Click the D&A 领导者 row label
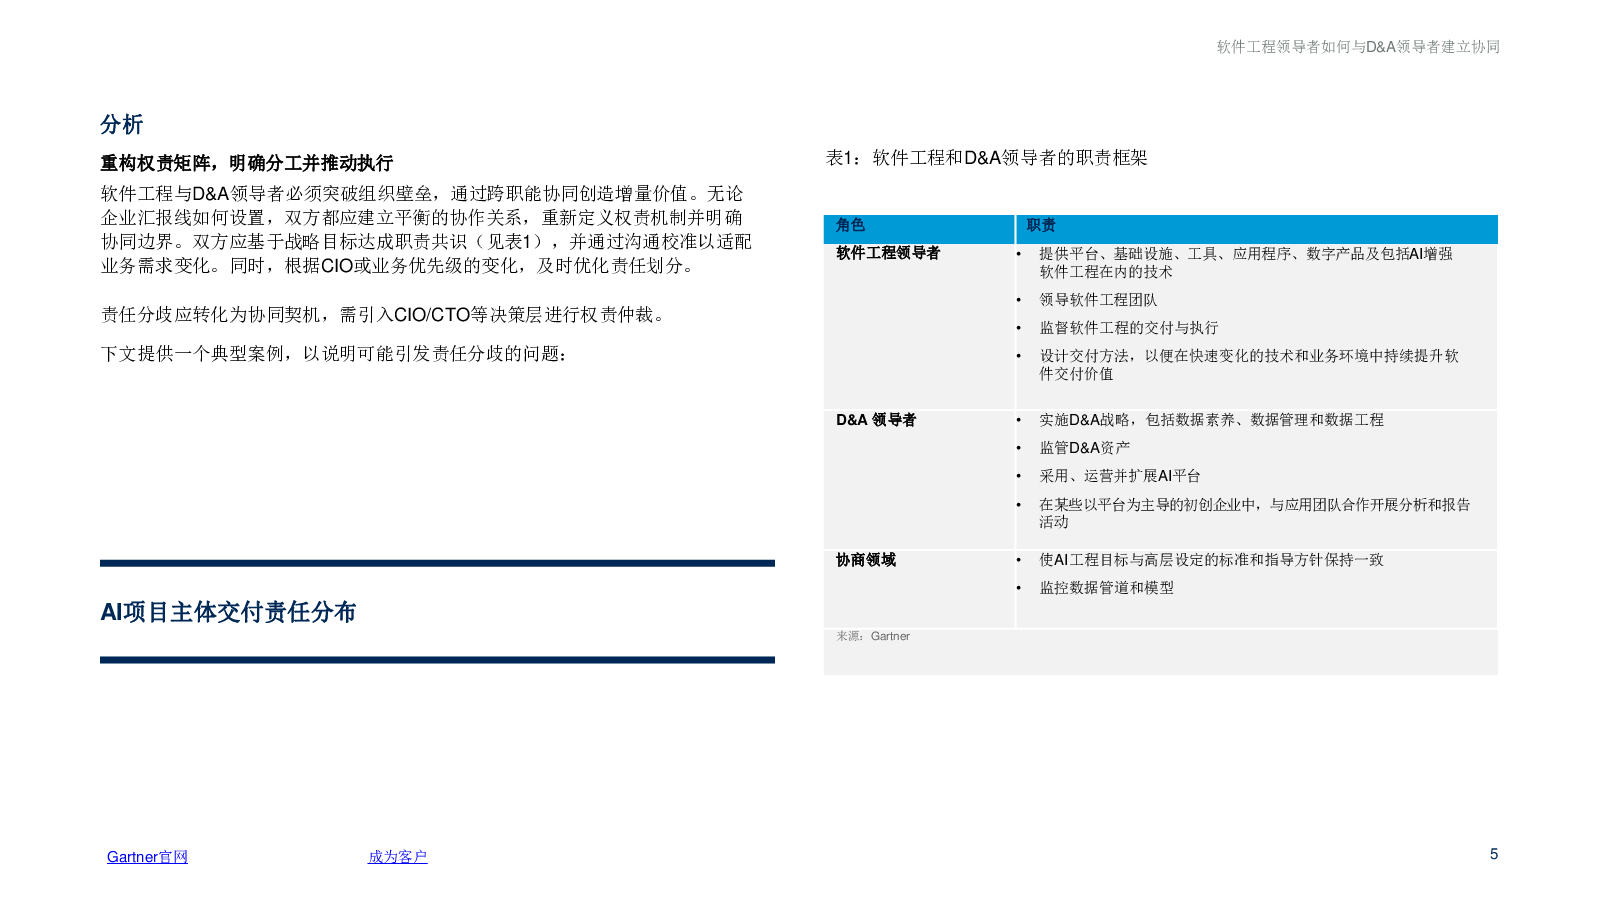Screen dimensions: 1598x900 click(x=876, y=420)
